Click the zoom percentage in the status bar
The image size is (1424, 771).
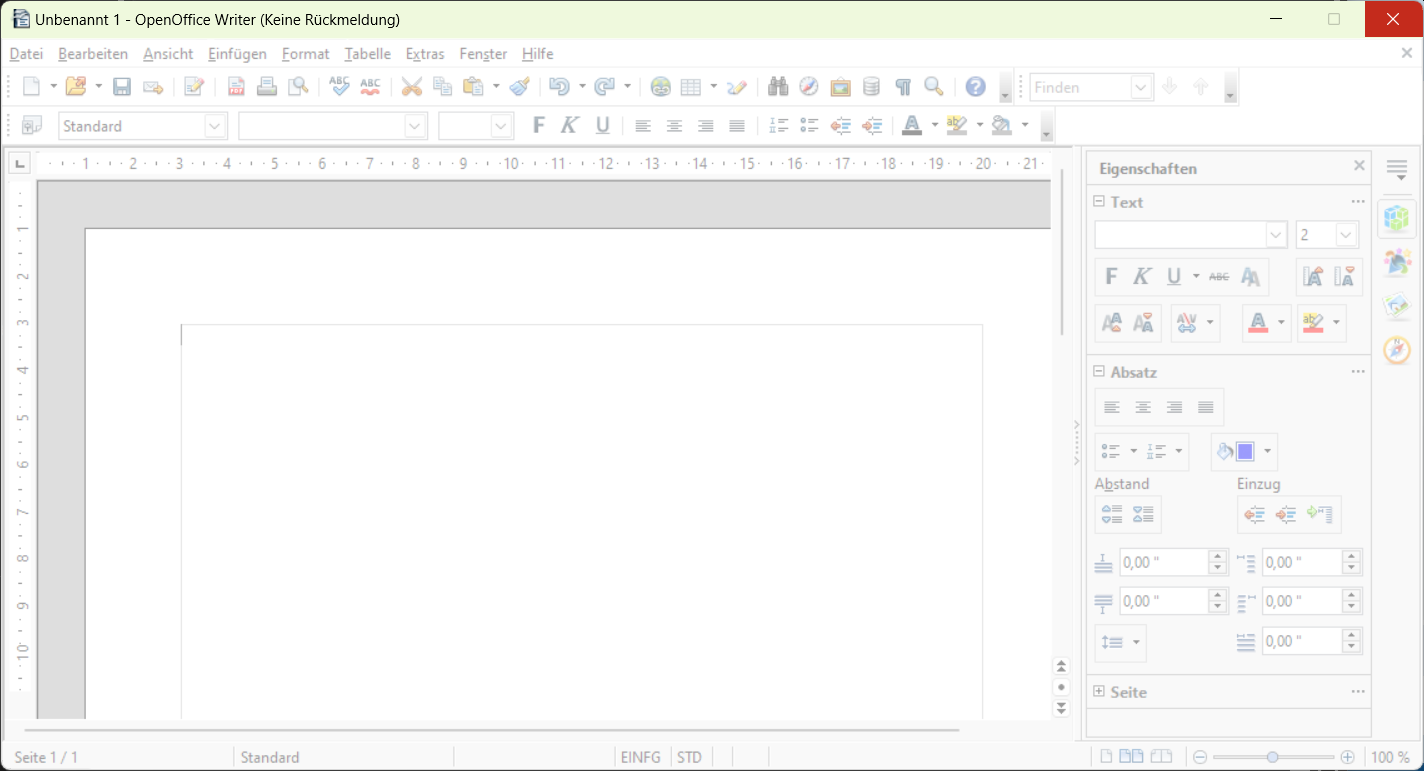(x=1390, y=757)
